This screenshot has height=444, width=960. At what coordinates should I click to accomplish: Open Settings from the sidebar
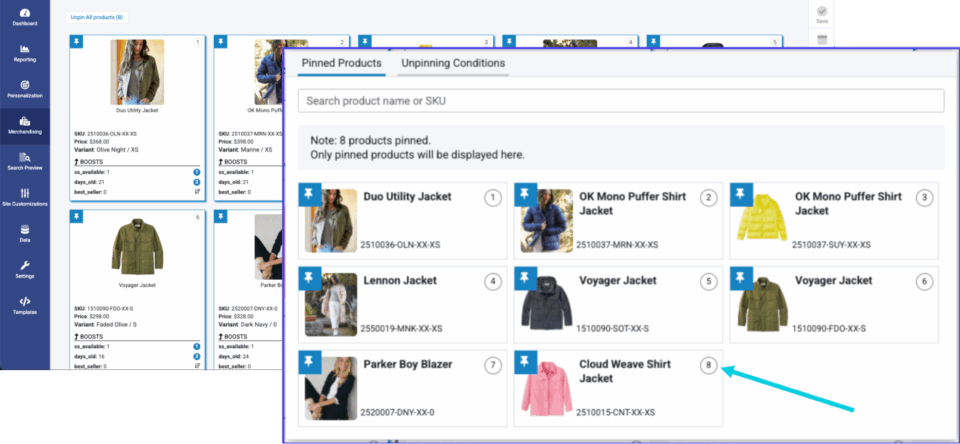(25, 269)
